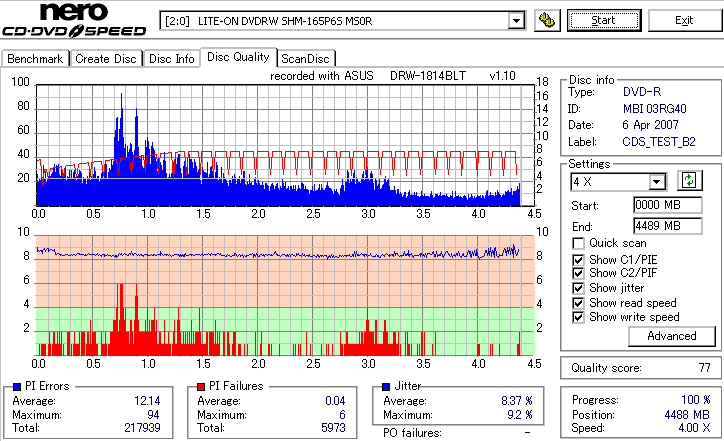The width and height of the screenshot is (724, 441).
Task: Click Jitter average 8.37 %
Action: pyautogui.click(x=517, y=401)
